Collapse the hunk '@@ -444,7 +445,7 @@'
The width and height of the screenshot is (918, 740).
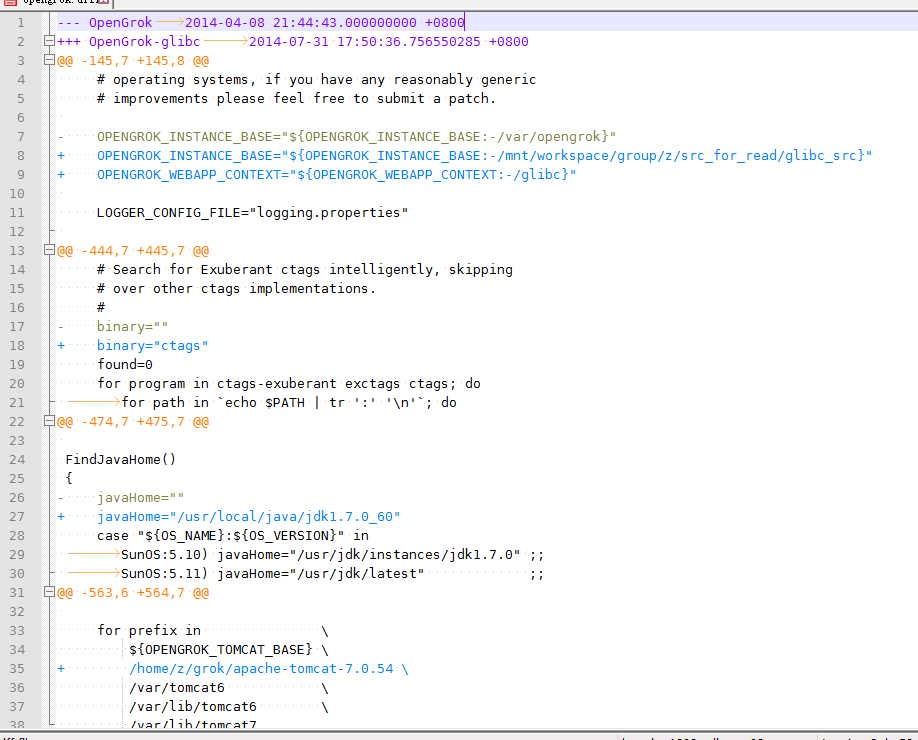pos(49,250)
